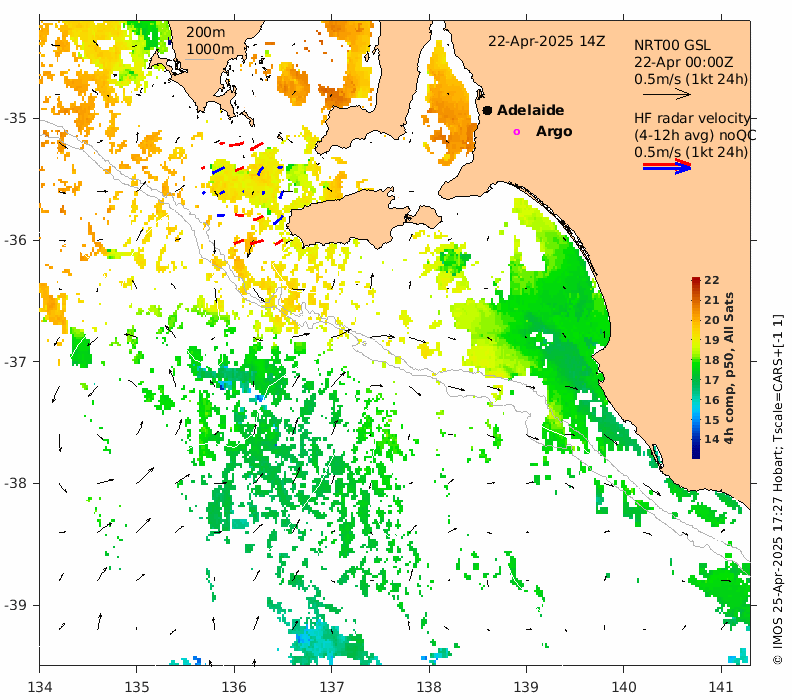Click the 1000m contour legend line
This screenshot has width=792, height=700.
click(199, 60)
